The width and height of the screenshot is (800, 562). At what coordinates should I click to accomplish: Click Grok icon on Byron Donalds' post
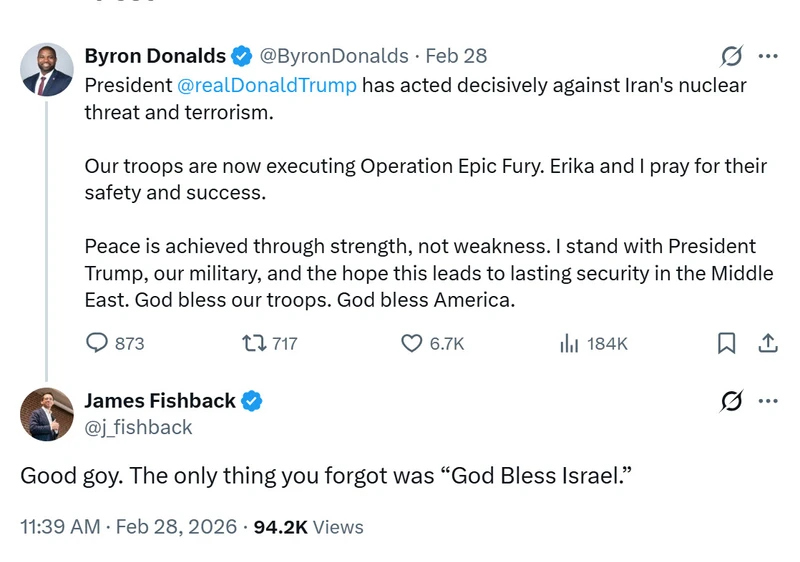pos(732,56)
